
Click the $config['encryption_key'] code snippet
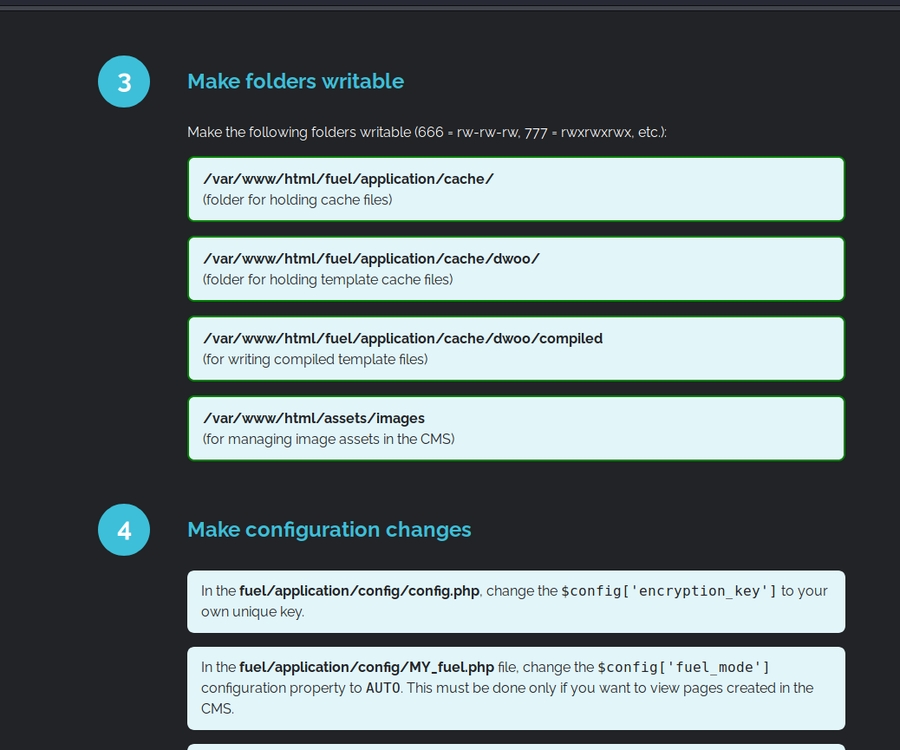669,591
